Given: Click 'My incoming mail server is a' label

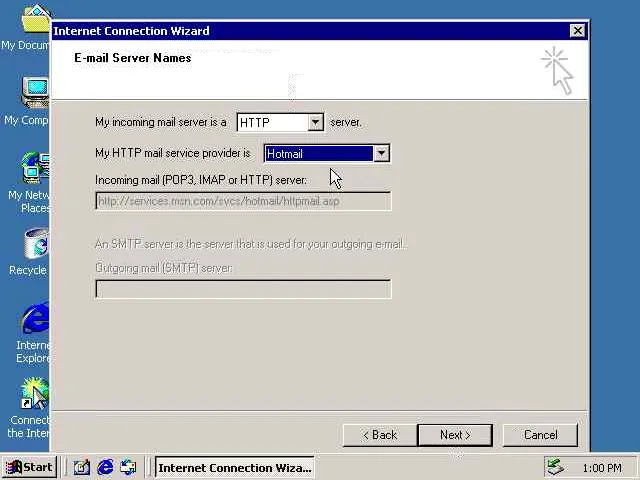Looking at the screenshot, I should (161, 122).
